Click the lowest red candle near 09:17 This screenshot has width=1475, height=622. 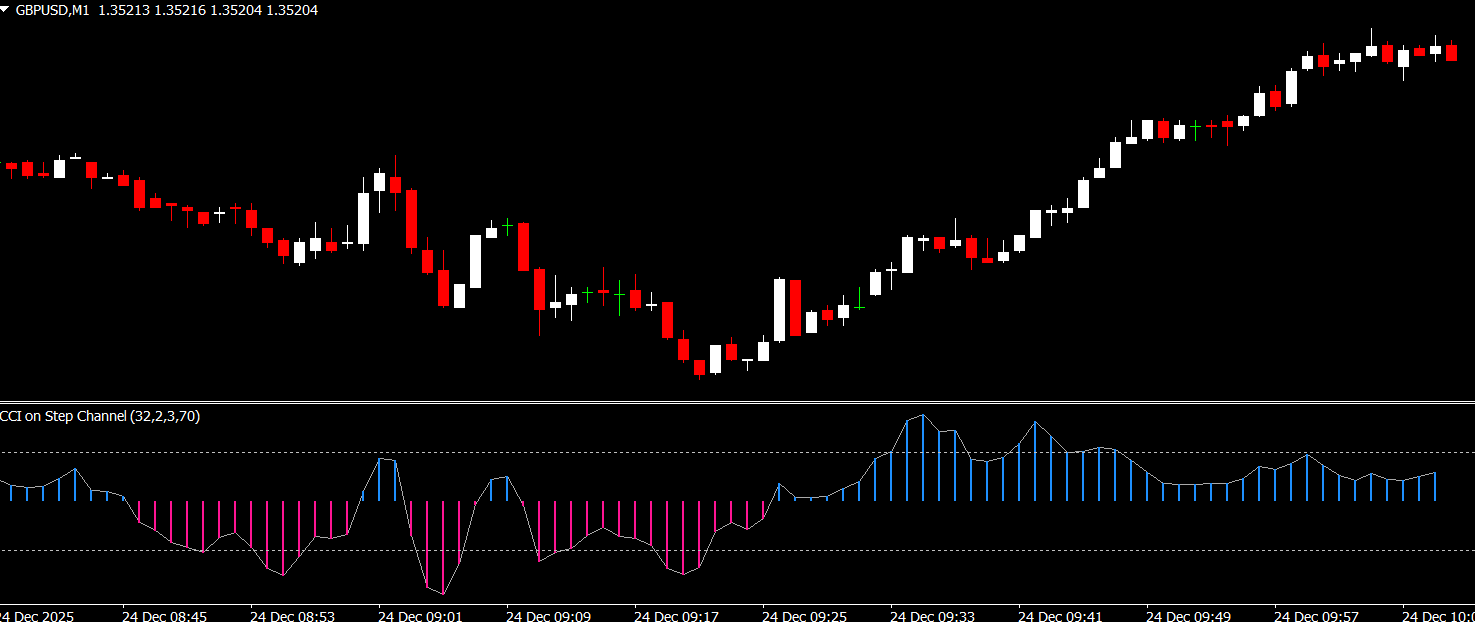click(x=700, y=367)
